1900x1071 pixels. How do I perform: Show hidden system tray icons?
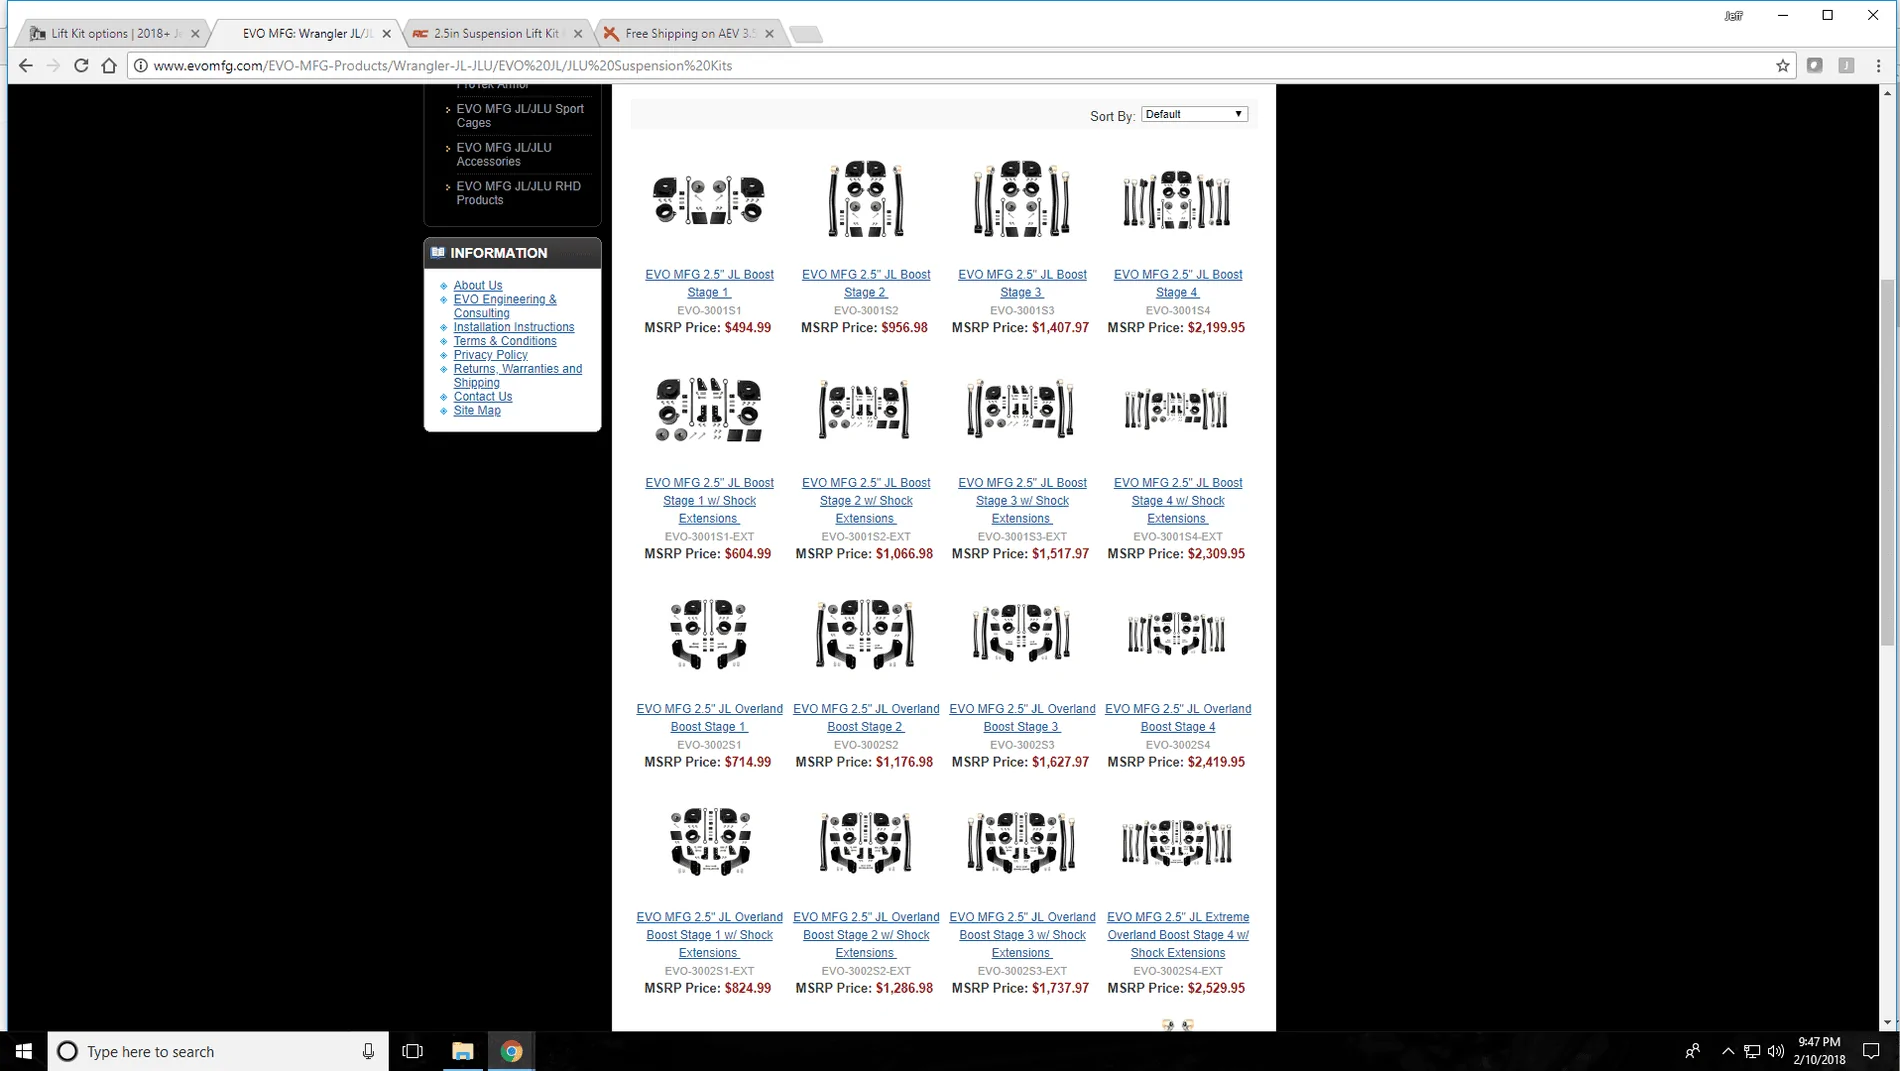1727,1051
